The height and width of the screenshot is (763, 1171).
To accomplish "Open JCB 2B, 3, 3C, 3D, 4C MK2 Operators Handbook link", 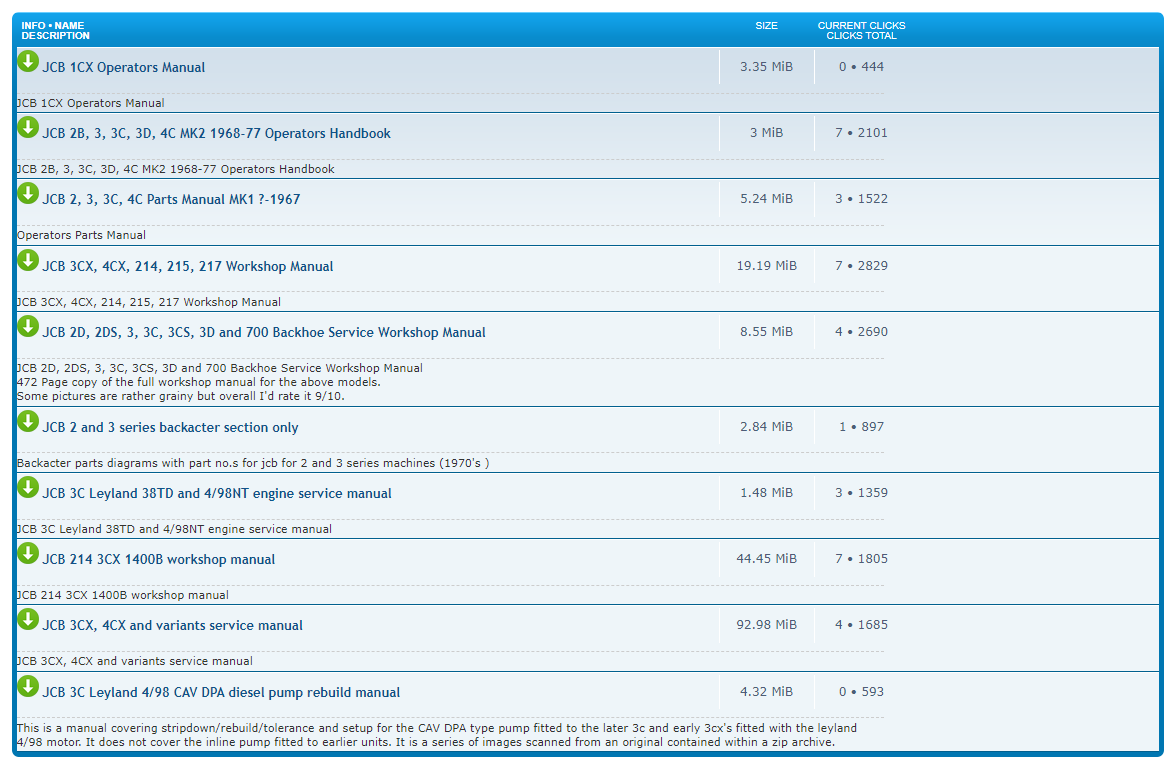I will coord(217,134).
